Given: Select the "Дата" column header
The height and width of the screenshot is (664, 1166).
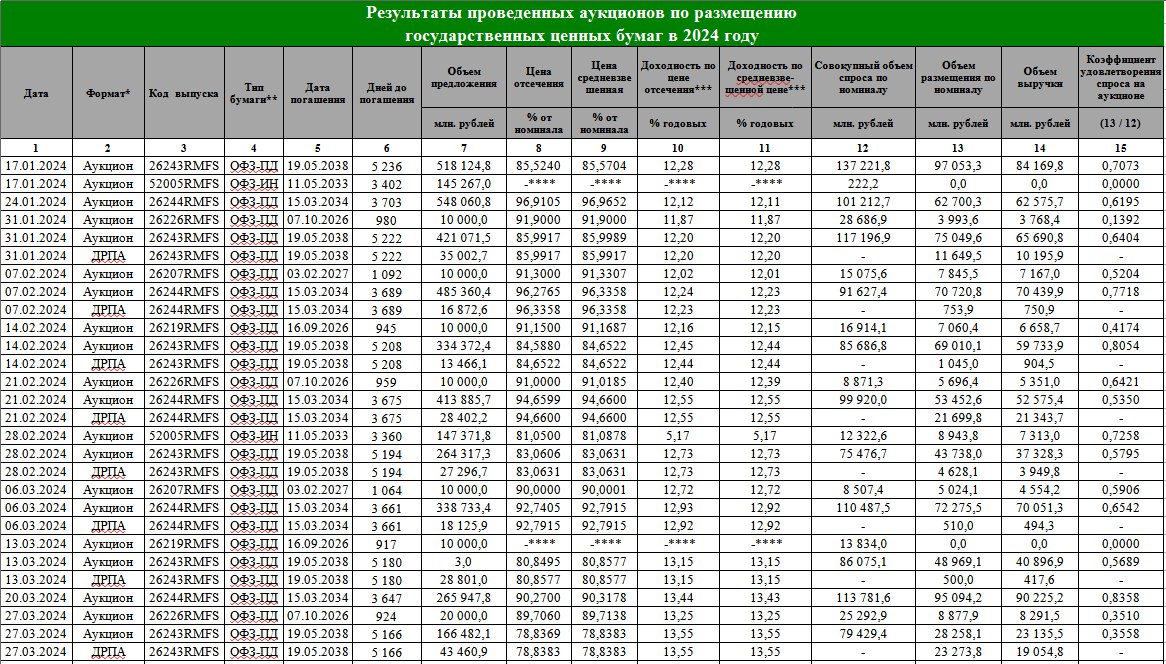Looking at the screenshot, I should 36,93.
